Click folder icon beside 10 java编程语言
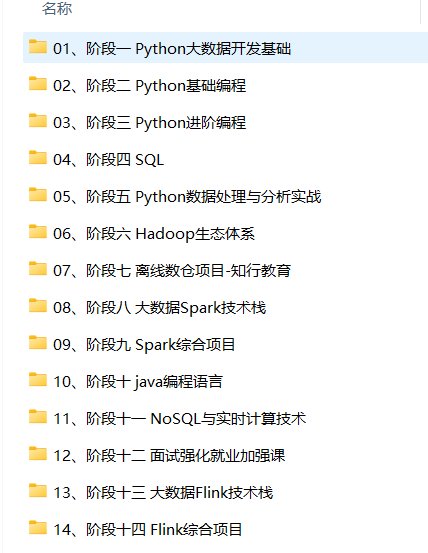The height and width of the screenshot is (553, 428). pyautogui.click(x=37, y=380)
